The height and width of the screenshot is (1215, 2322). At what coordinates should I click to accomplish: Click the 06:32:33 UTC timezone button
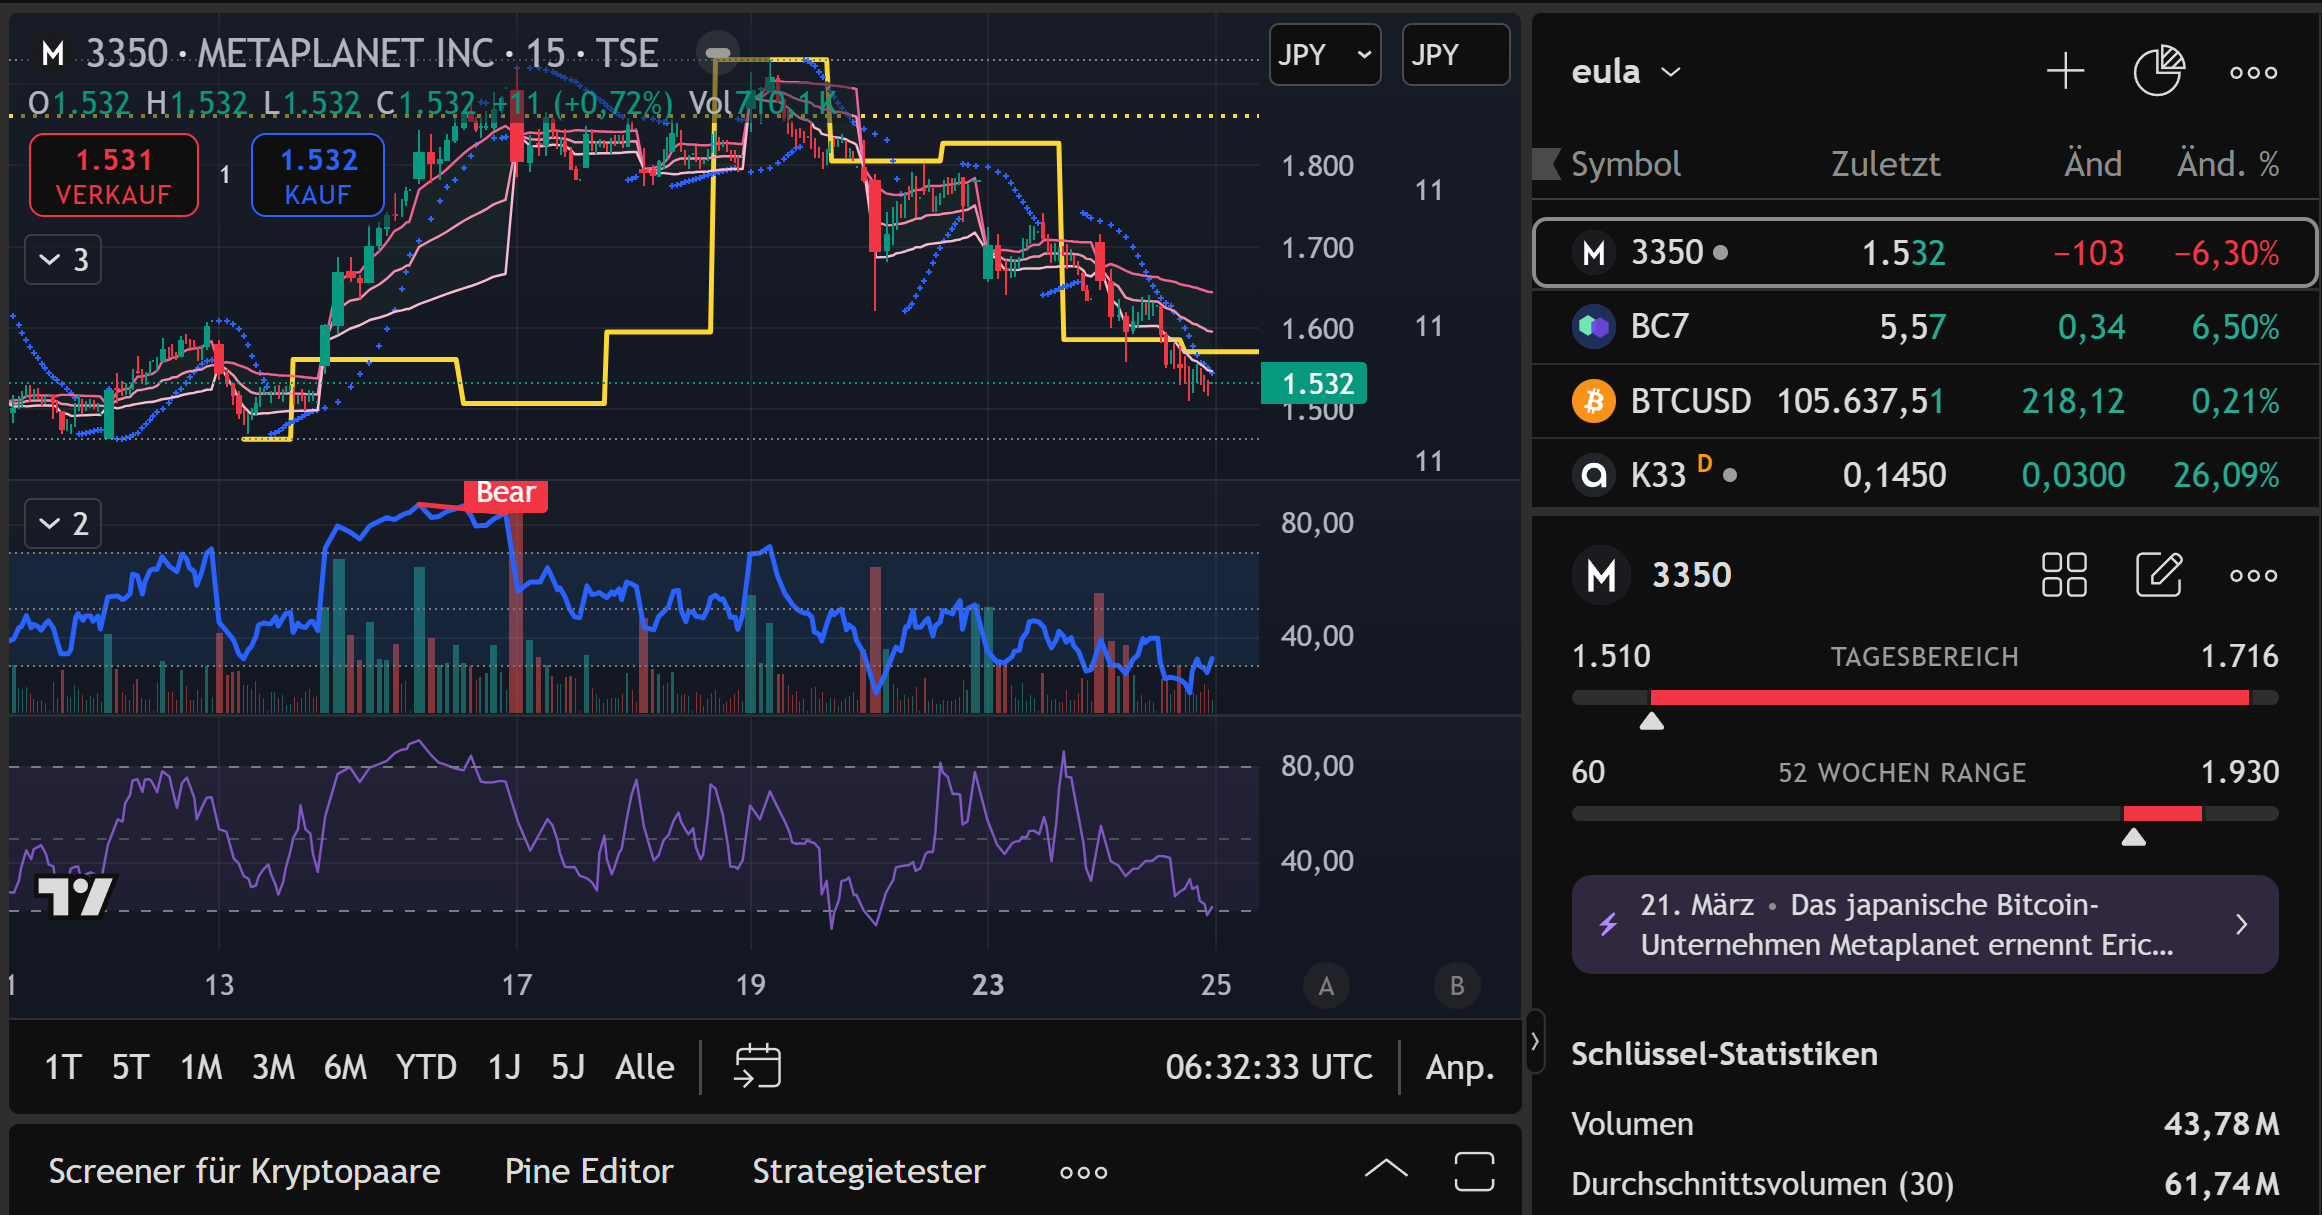tap(1269, 1067)
